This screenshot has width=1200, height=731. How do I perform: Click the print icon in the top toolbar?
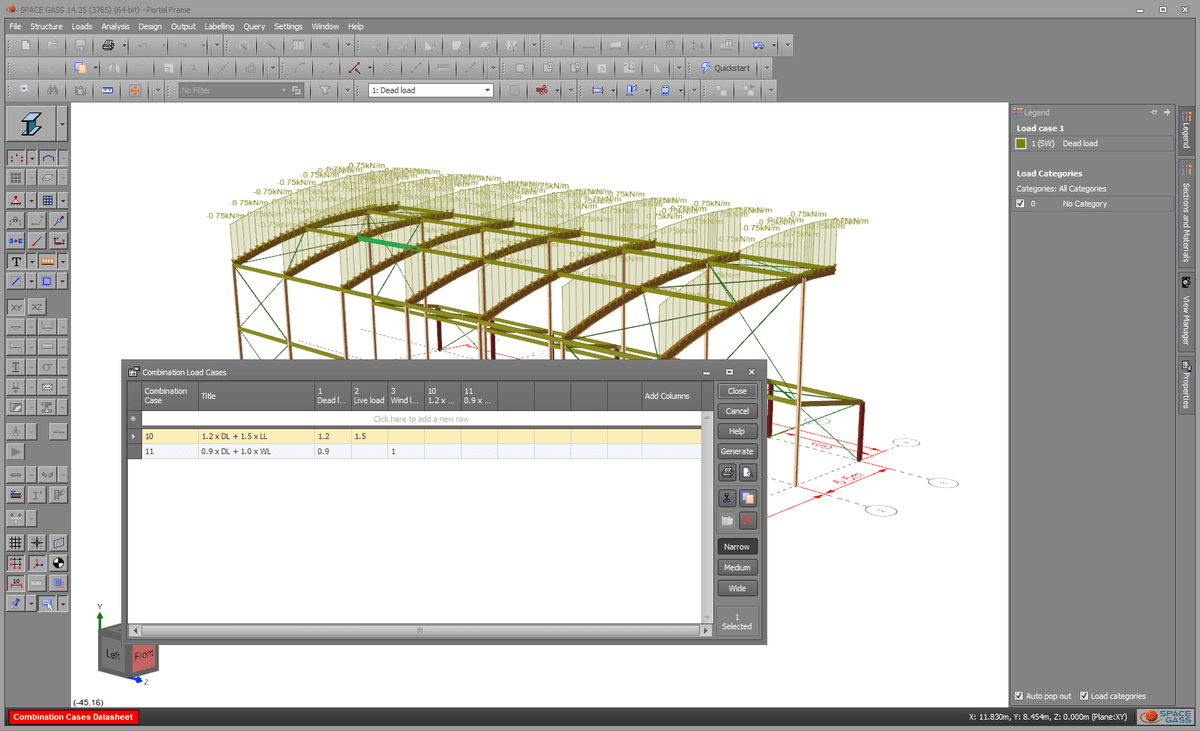108,46
